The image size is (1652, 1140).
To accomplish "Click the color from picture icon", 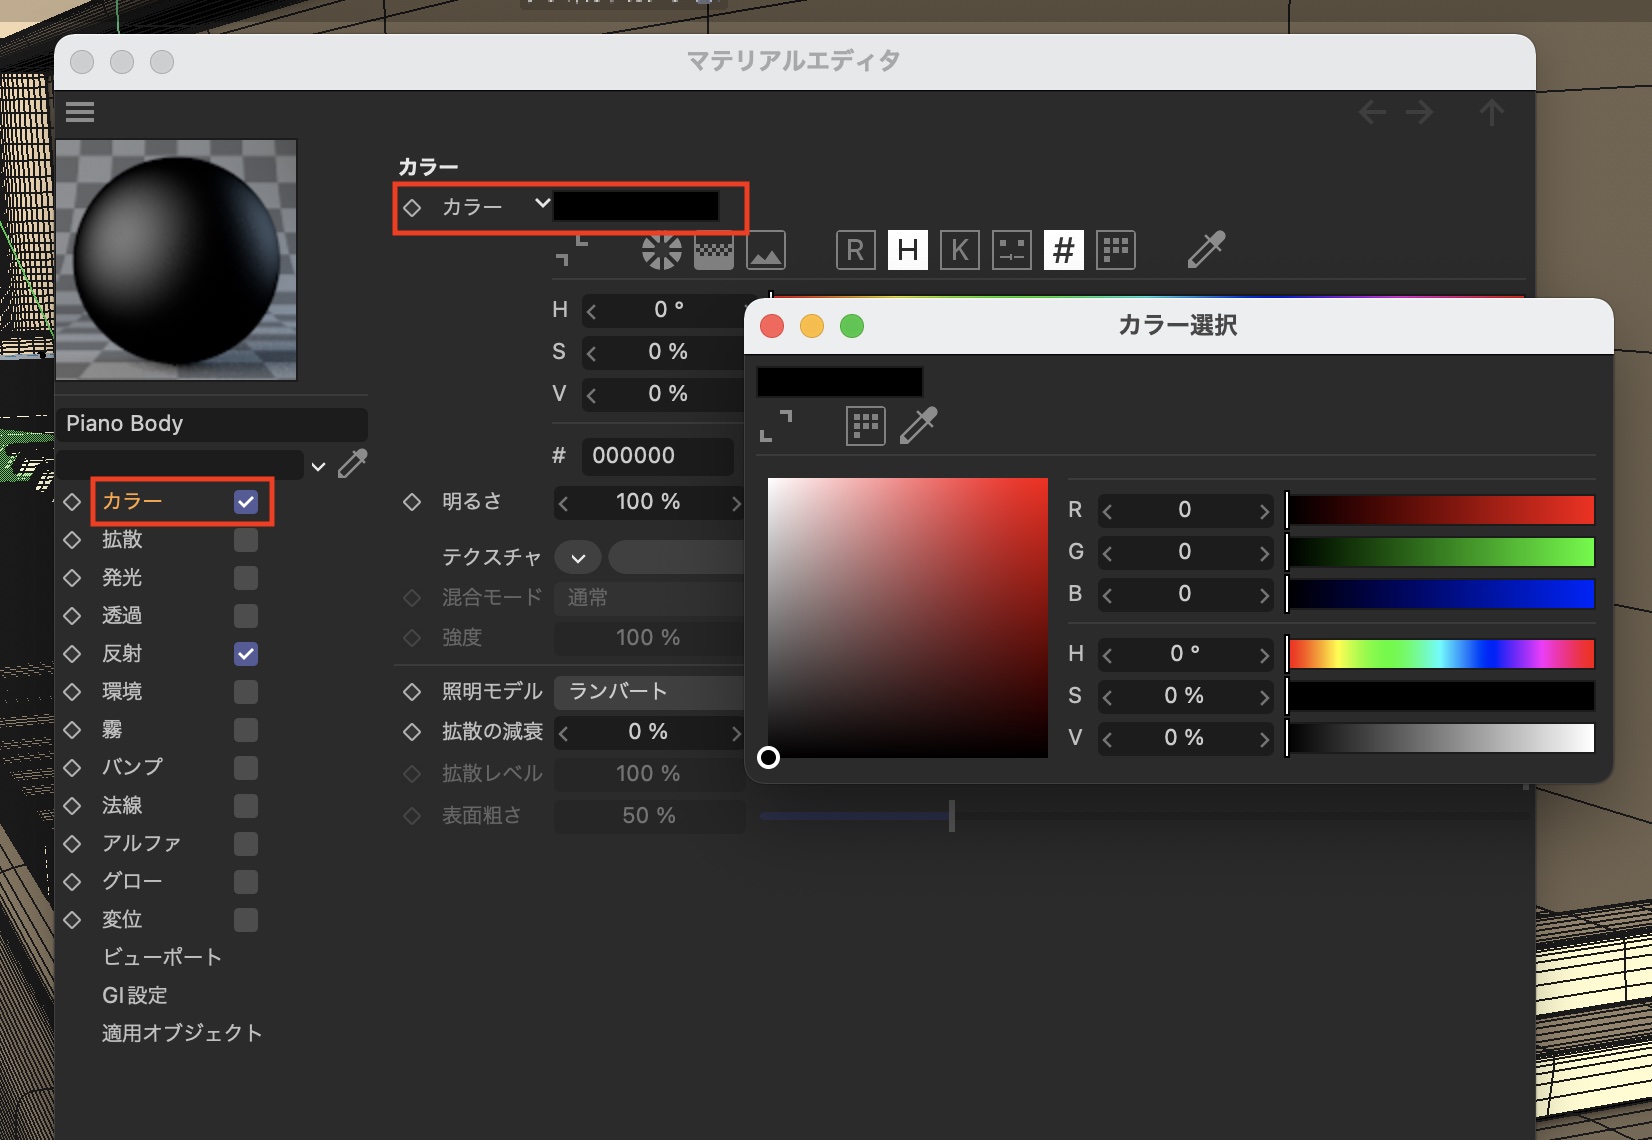I will [x=766, y=251].
